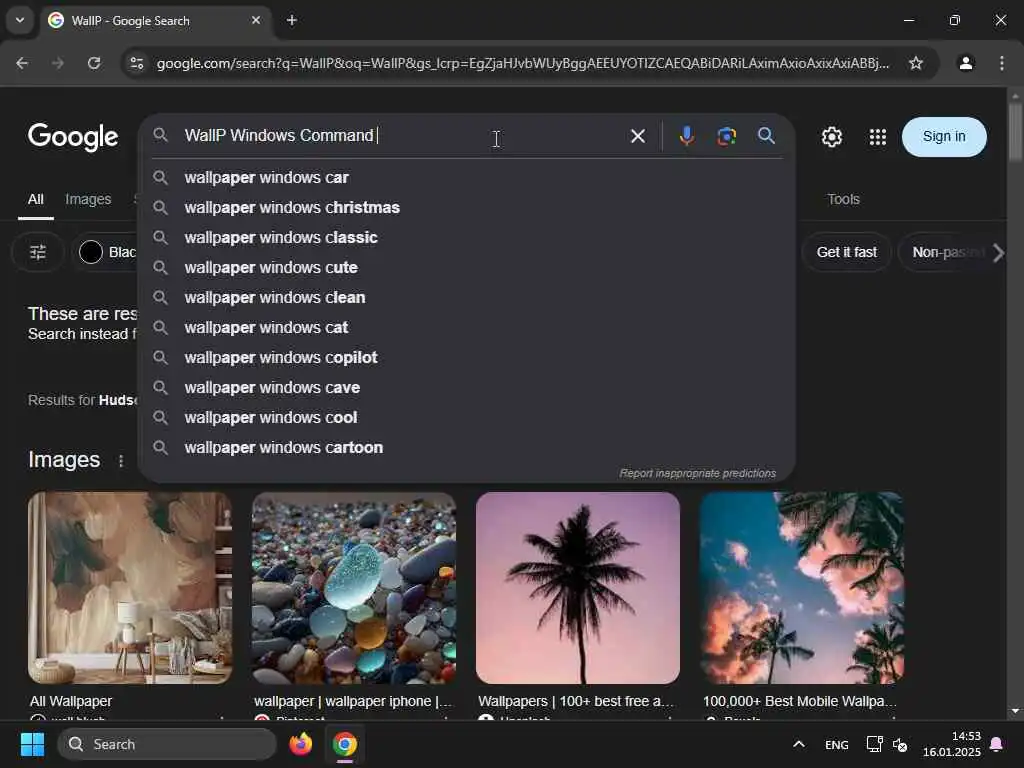This screenshot has height=768, width=1024.
Task: Click the browser forward arrow
Action: pyautogui.click(x=58, y=63)
